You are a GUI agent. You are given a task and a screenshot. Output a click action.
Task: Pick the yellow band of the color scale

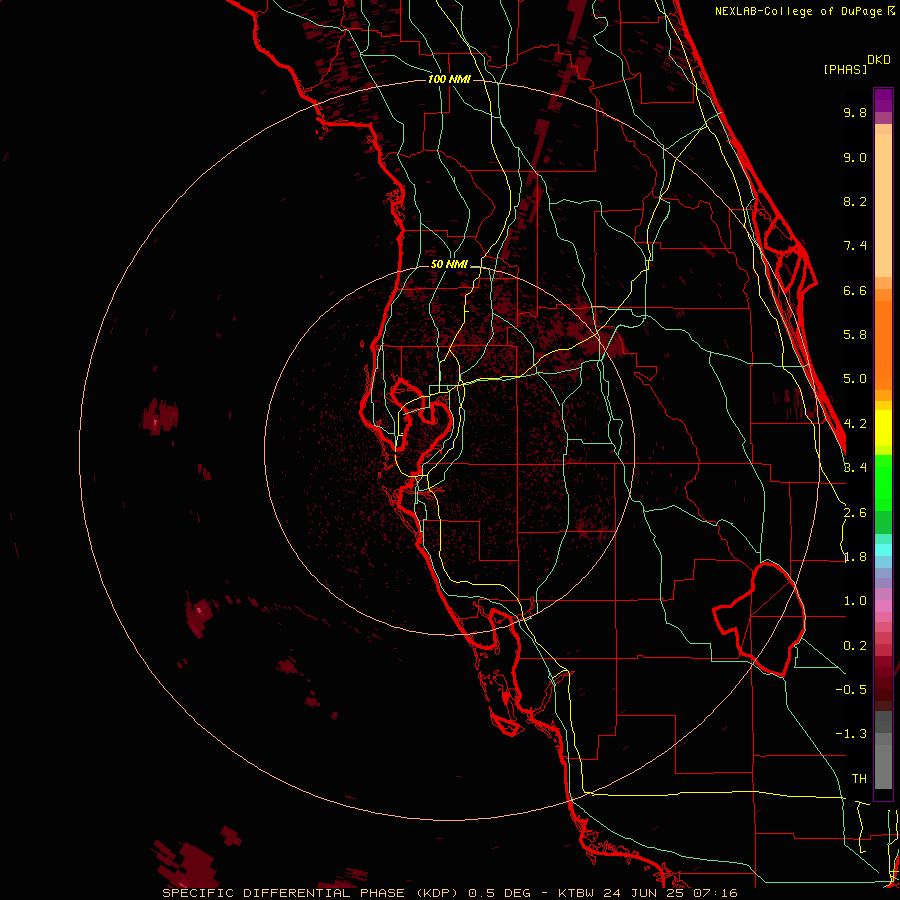click(883, 428)
